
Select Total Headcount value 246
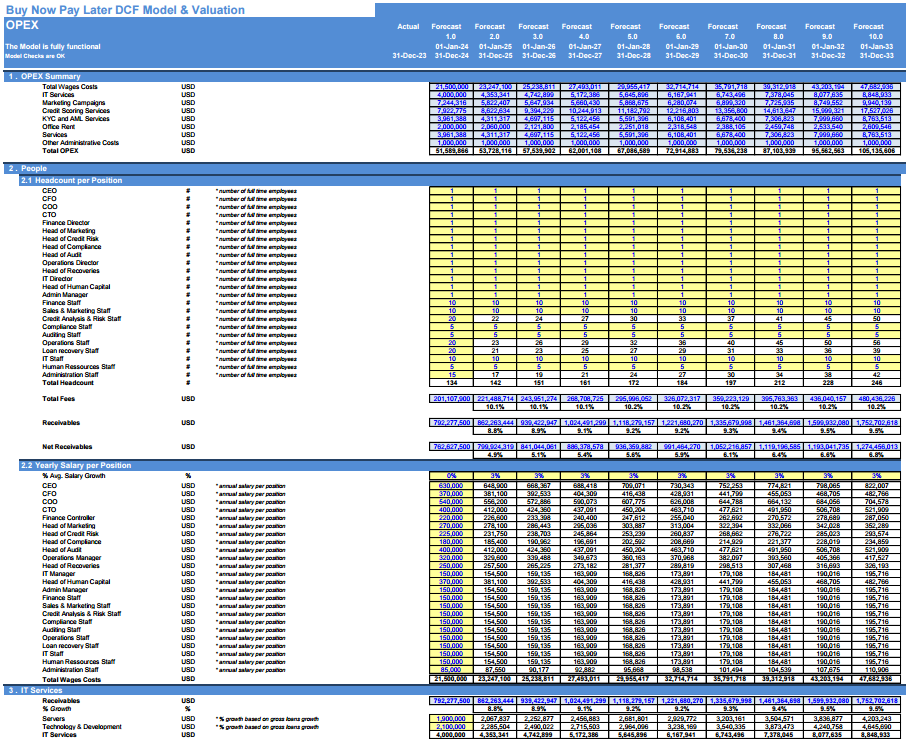(876, 383)
